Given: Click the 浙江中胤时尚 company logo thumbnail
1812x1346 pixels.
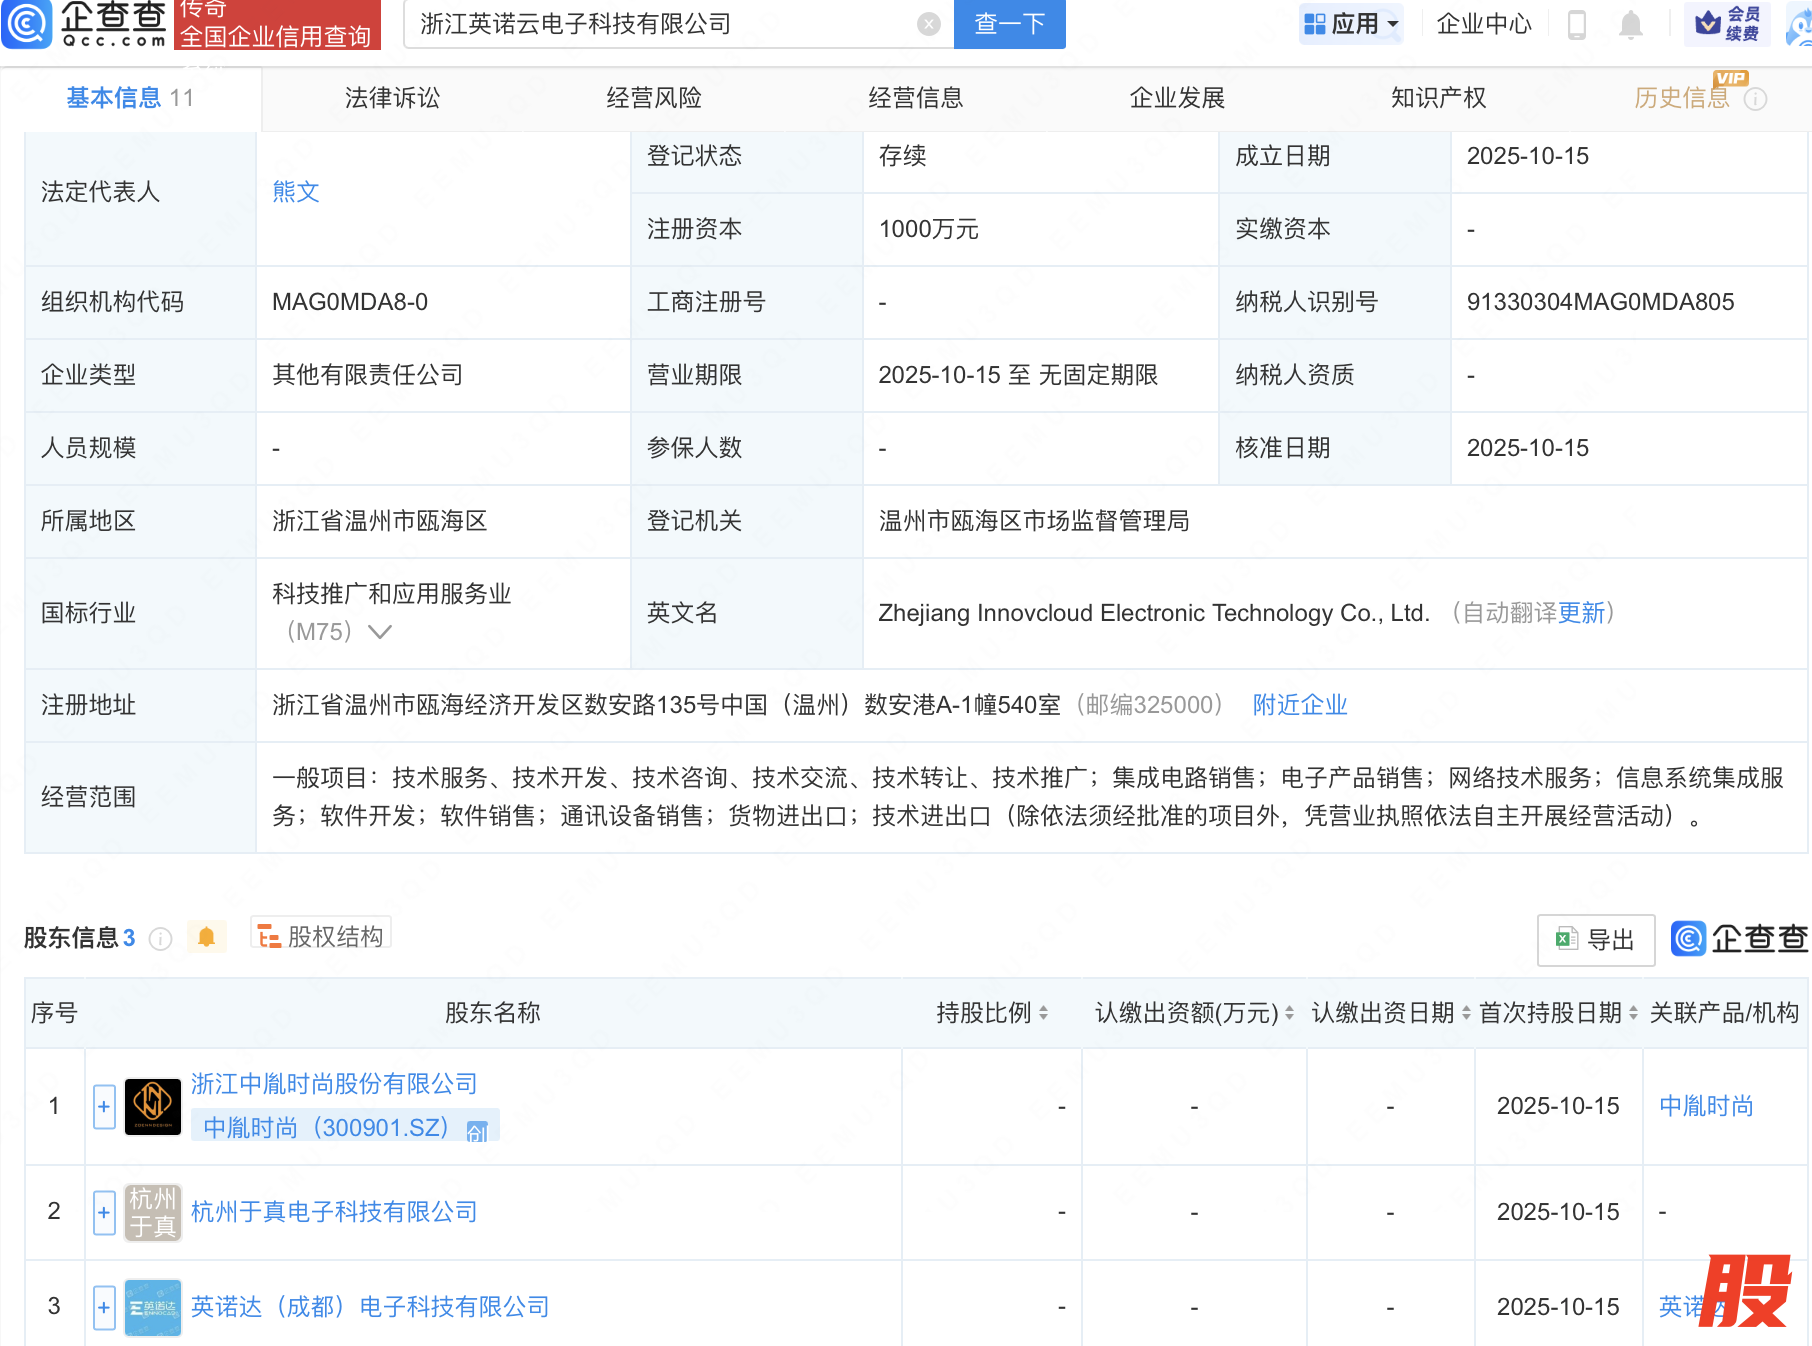Looking at the screenshot, I should [x=152, y=1106].
